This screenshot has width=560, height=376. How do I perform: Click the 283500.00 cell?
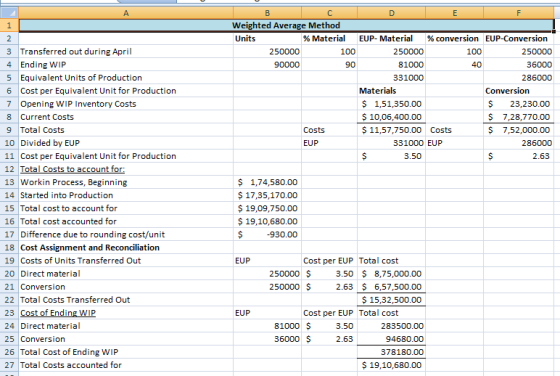point(392,326)
